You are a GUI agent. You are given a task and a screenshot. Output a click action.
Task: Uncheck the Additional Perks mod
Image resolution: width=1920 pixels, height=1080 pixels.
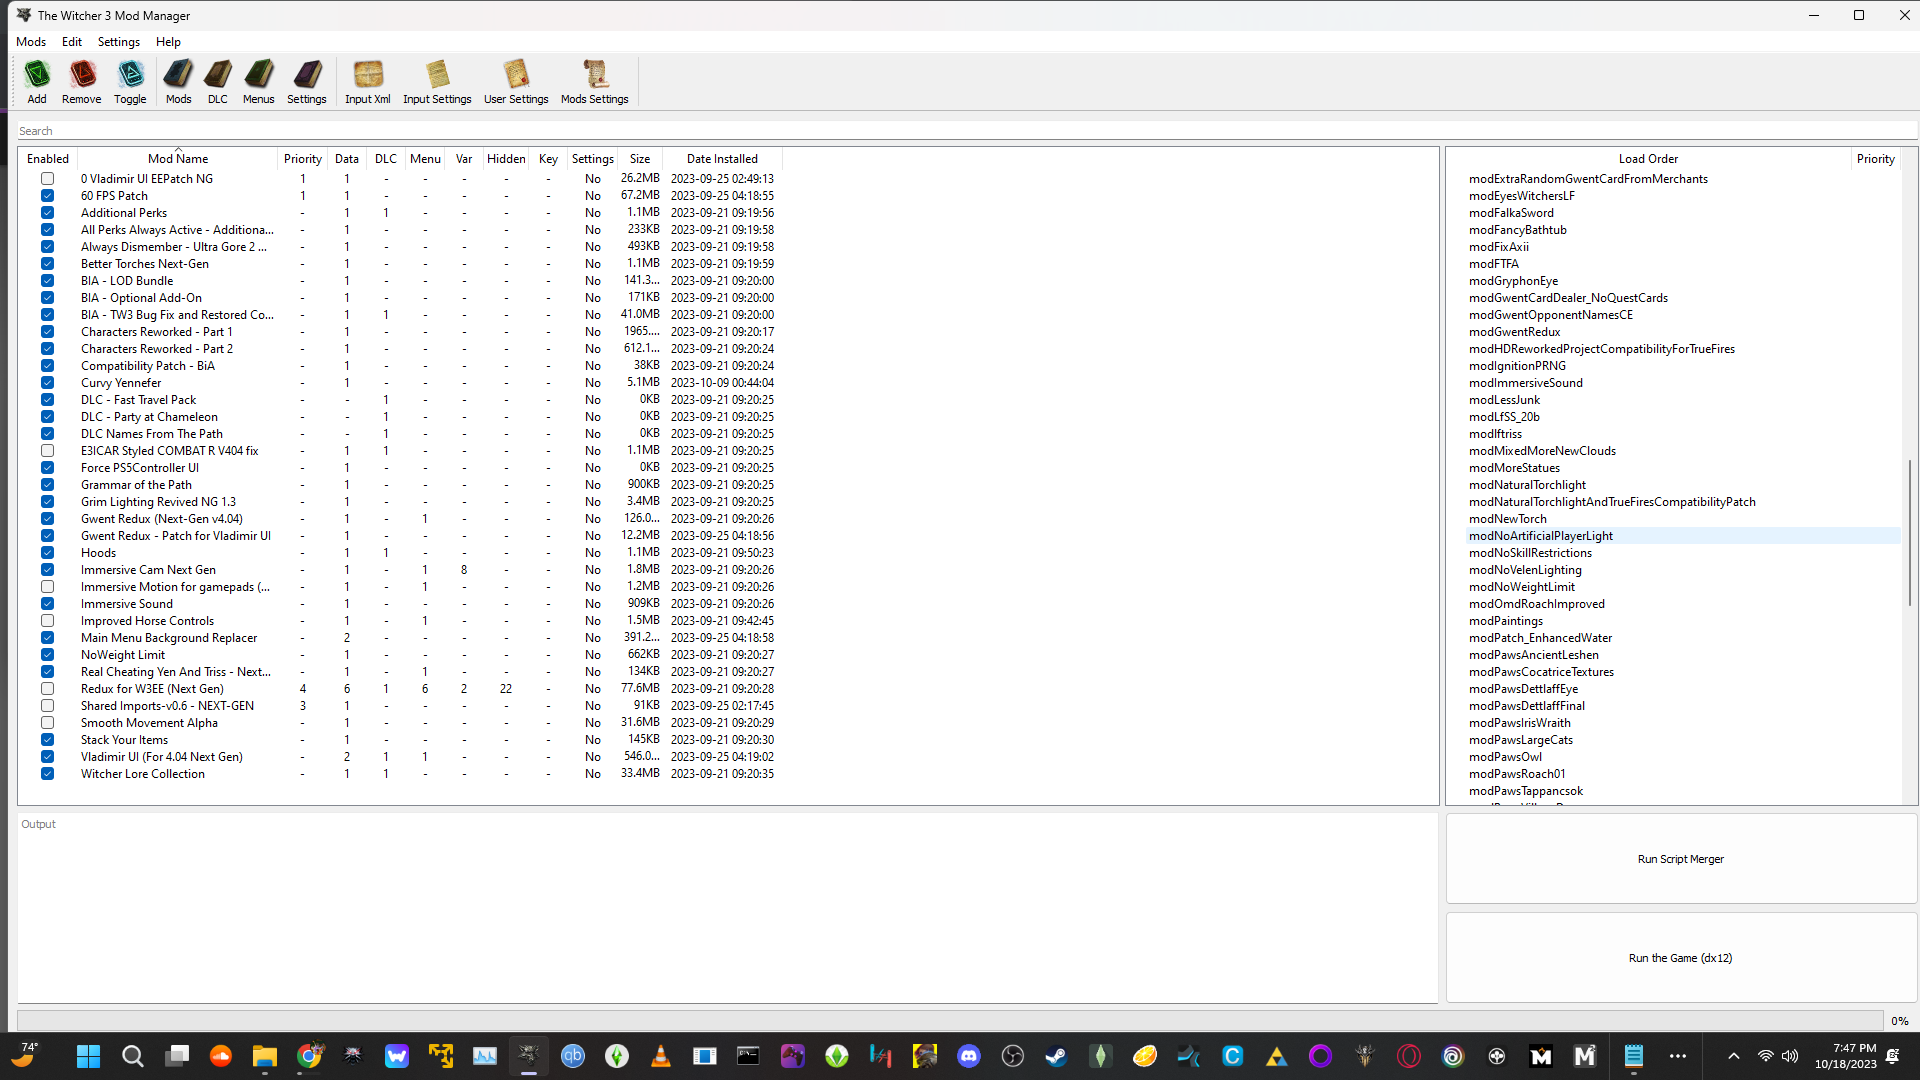point(47,213)
